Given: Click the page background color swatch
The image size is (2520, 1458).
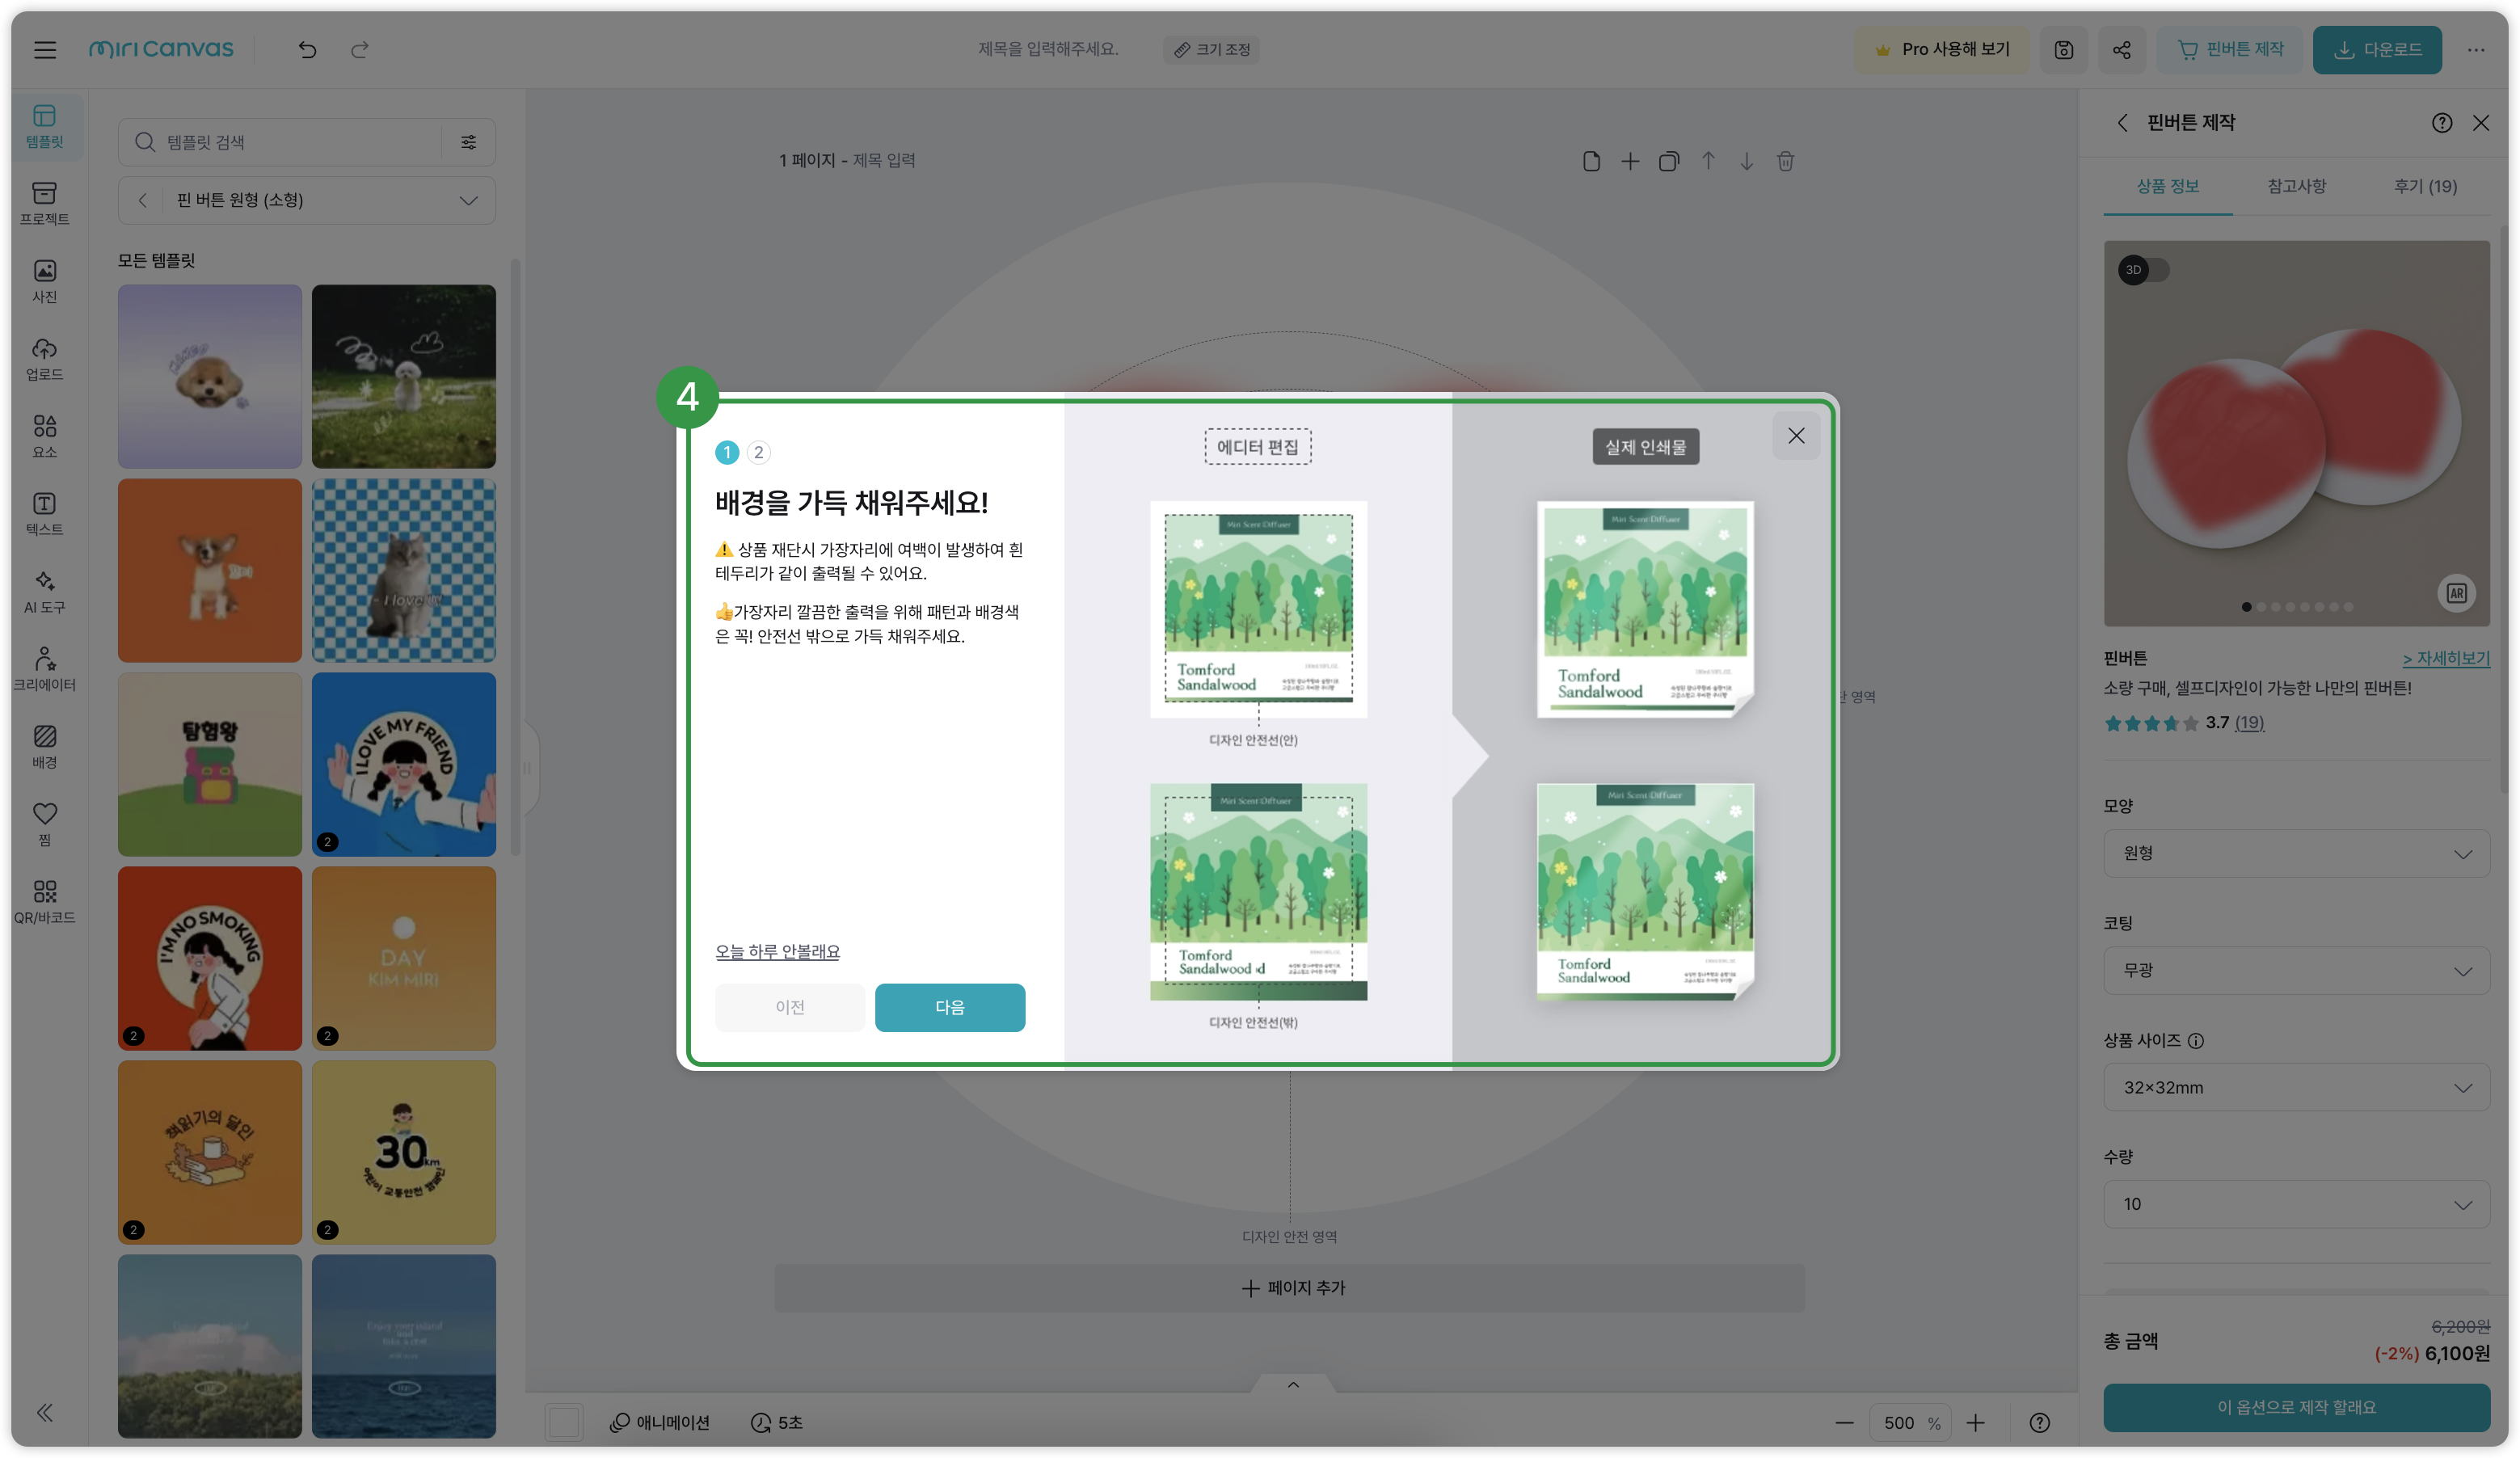Looking at the screenshot, I should point(564,1422).
